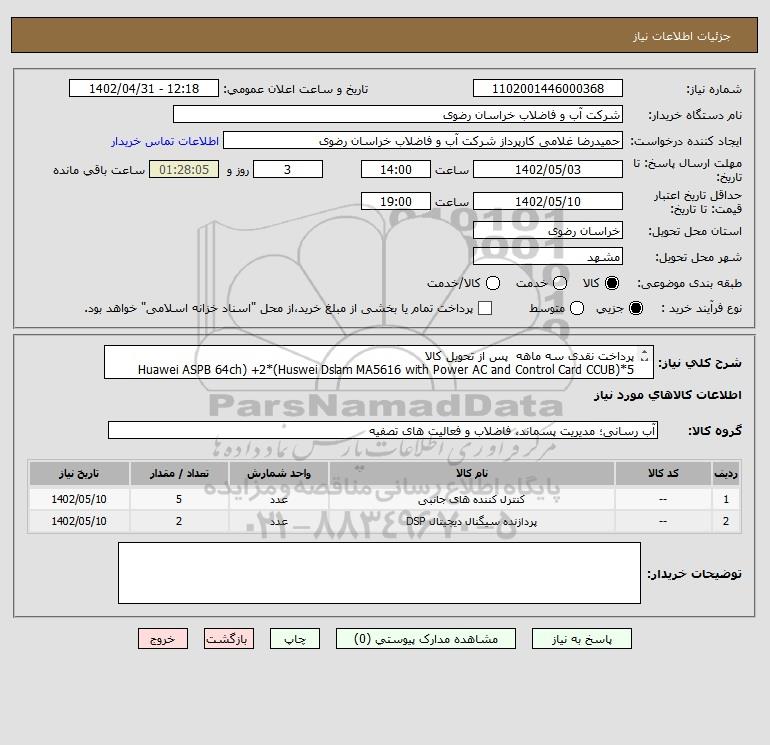Click the شهر محل تحویل field مشهد
The height and width of the screenshot is (745, 770).
point(548,256)
